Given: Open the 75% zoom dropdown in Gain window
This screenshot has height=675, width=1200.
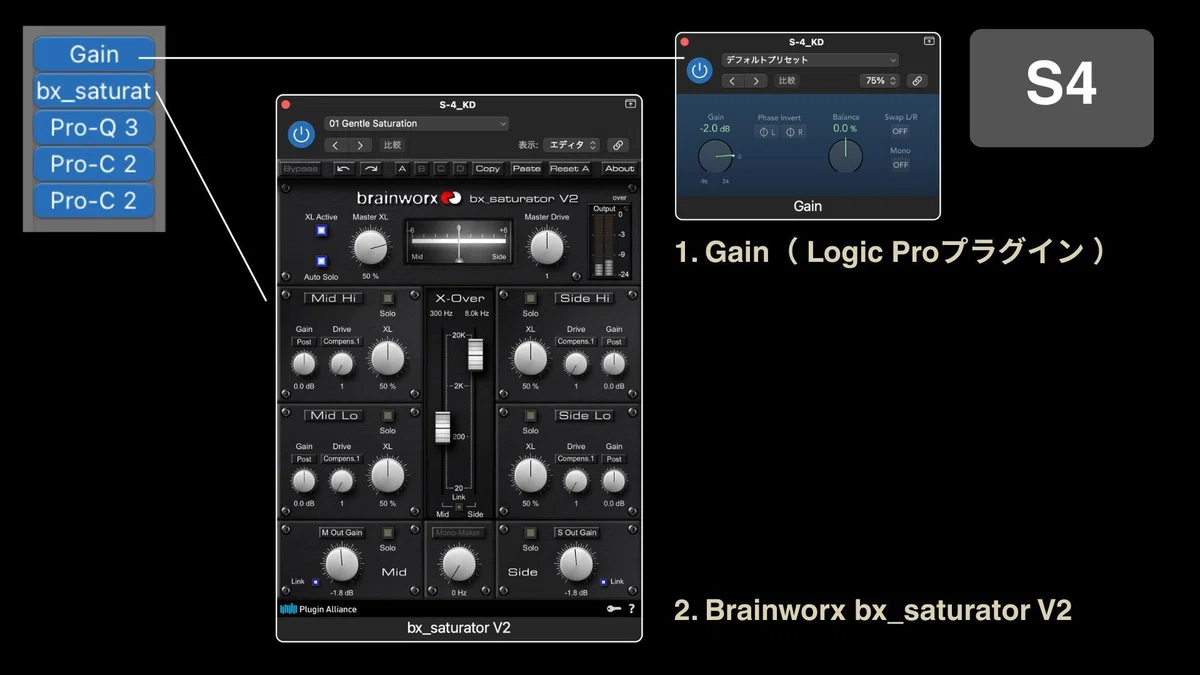Looking at the screenshot, I should [880, 81].
